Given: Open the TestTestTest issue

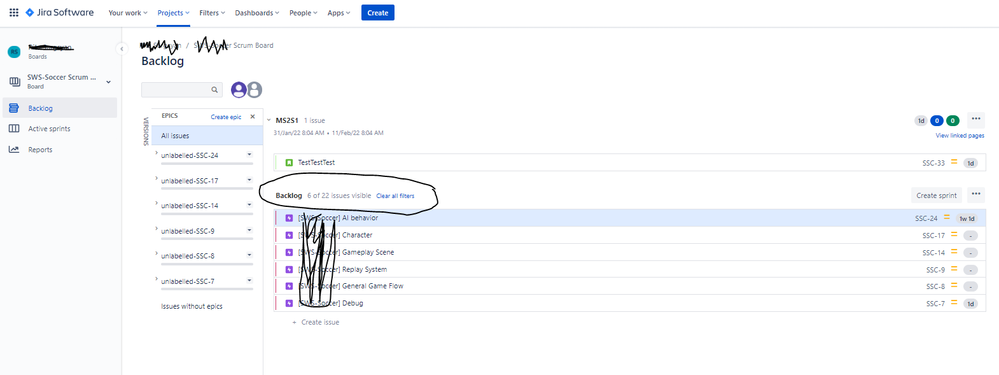Looking at the screenshot, I should pos(316,163).
